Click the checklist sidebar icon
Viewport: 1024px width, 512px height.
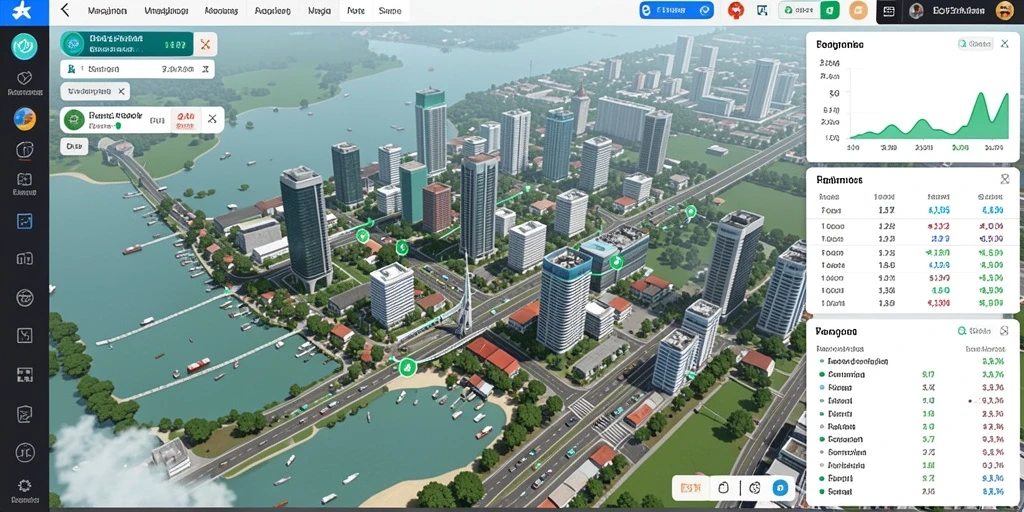click(24, 413)
